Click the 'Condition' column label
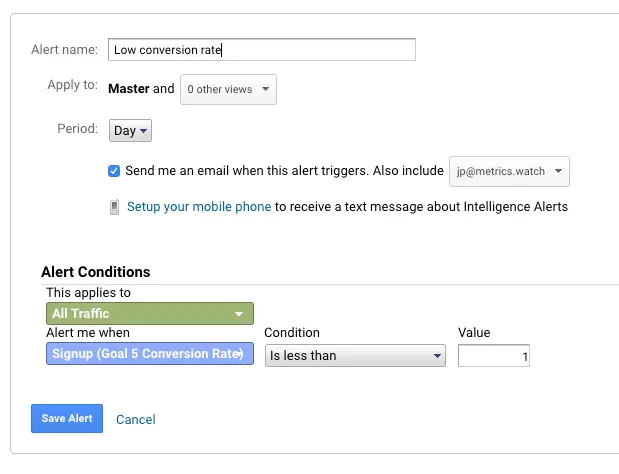The width and height of the screenshot is (619, 474). click(291, 333)
